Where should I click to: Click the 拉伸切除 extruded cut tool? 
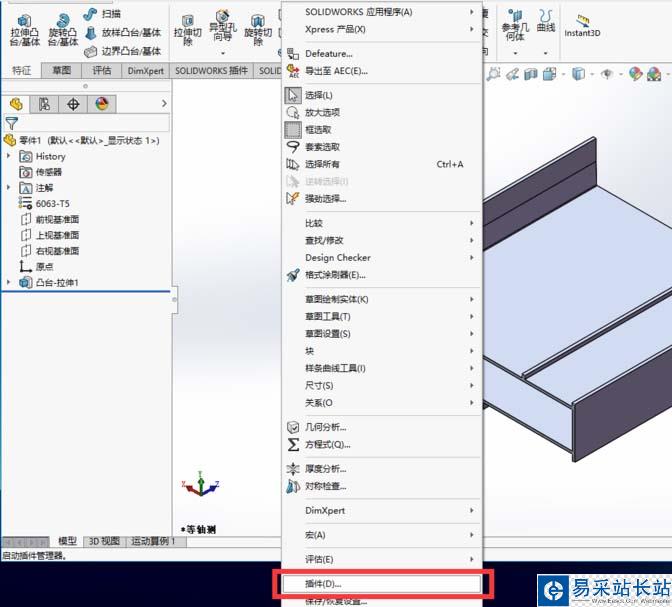[x=187, y=31]
